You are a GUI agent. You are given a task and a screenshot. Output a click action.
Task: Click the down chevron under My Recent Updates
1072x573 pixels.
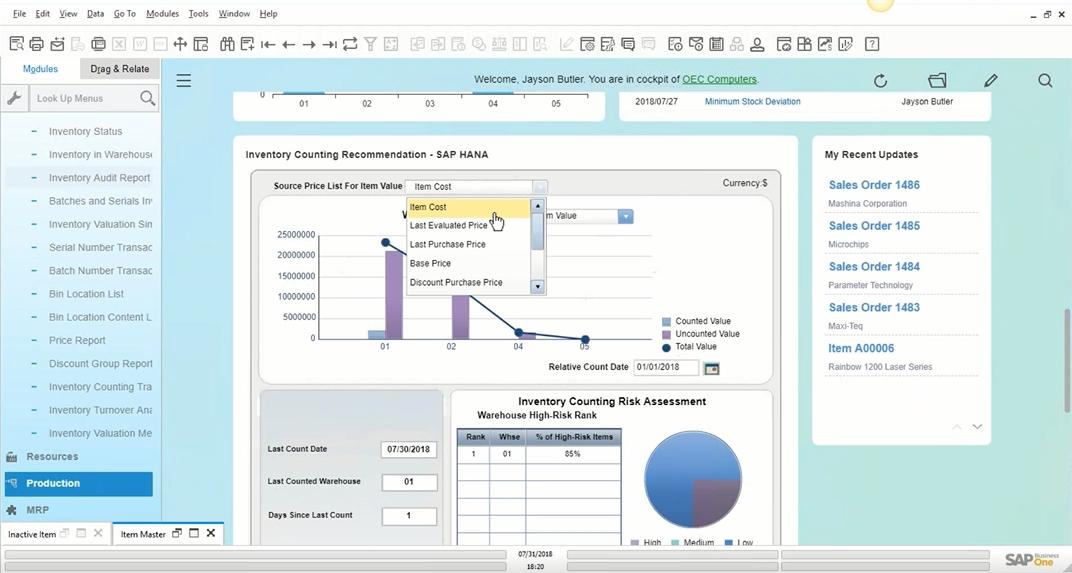[978, 427]
